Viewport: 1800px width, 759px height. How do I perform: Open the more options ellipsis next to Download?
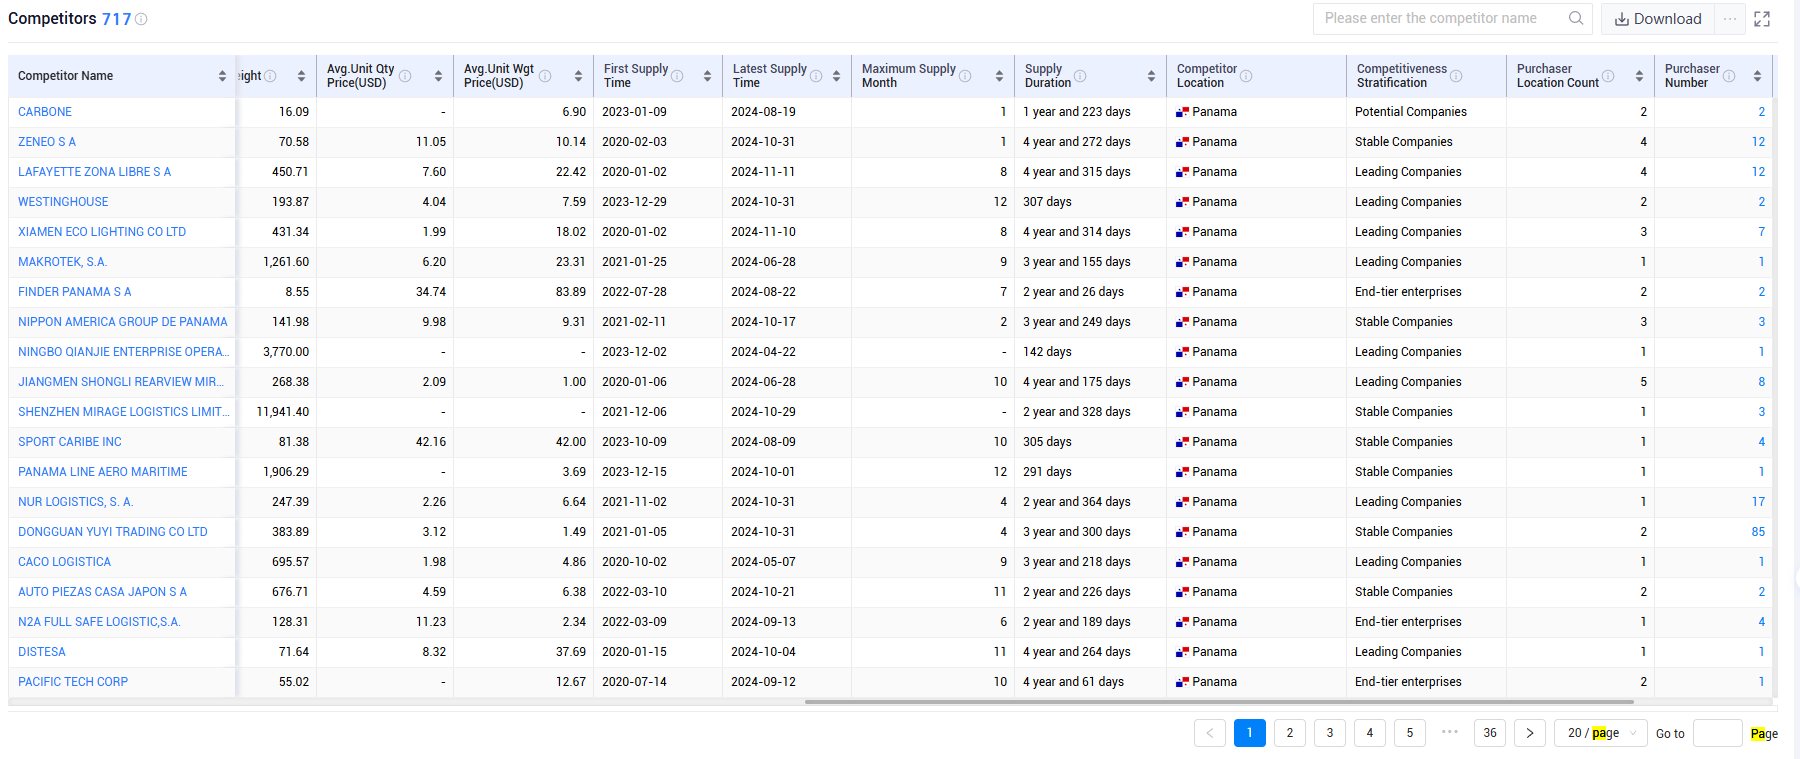click(1730, 19)
